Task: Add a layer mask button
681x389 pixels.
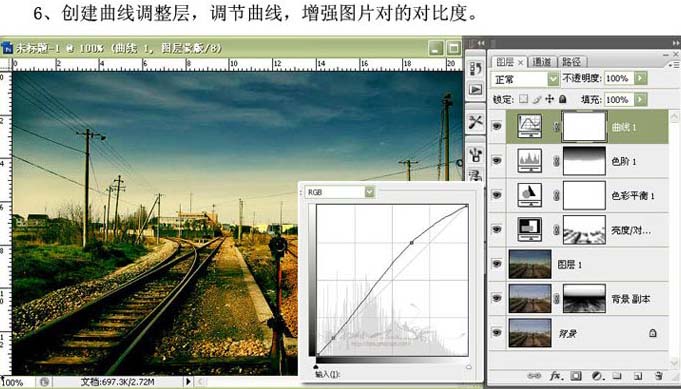Action: (x=576, y=376)
